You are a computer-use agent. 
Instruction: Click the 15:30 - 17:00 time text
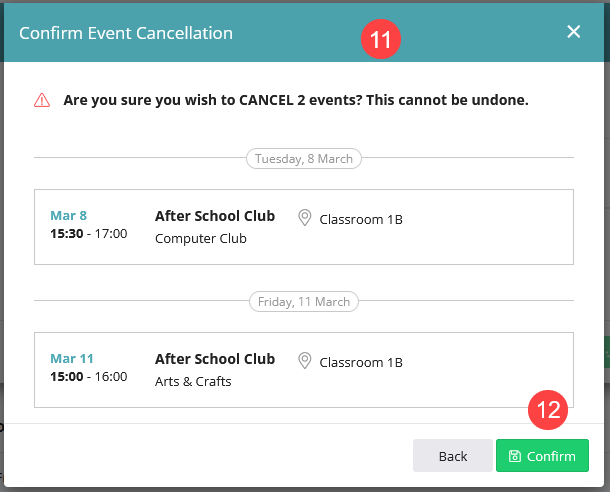coord(89,233)
